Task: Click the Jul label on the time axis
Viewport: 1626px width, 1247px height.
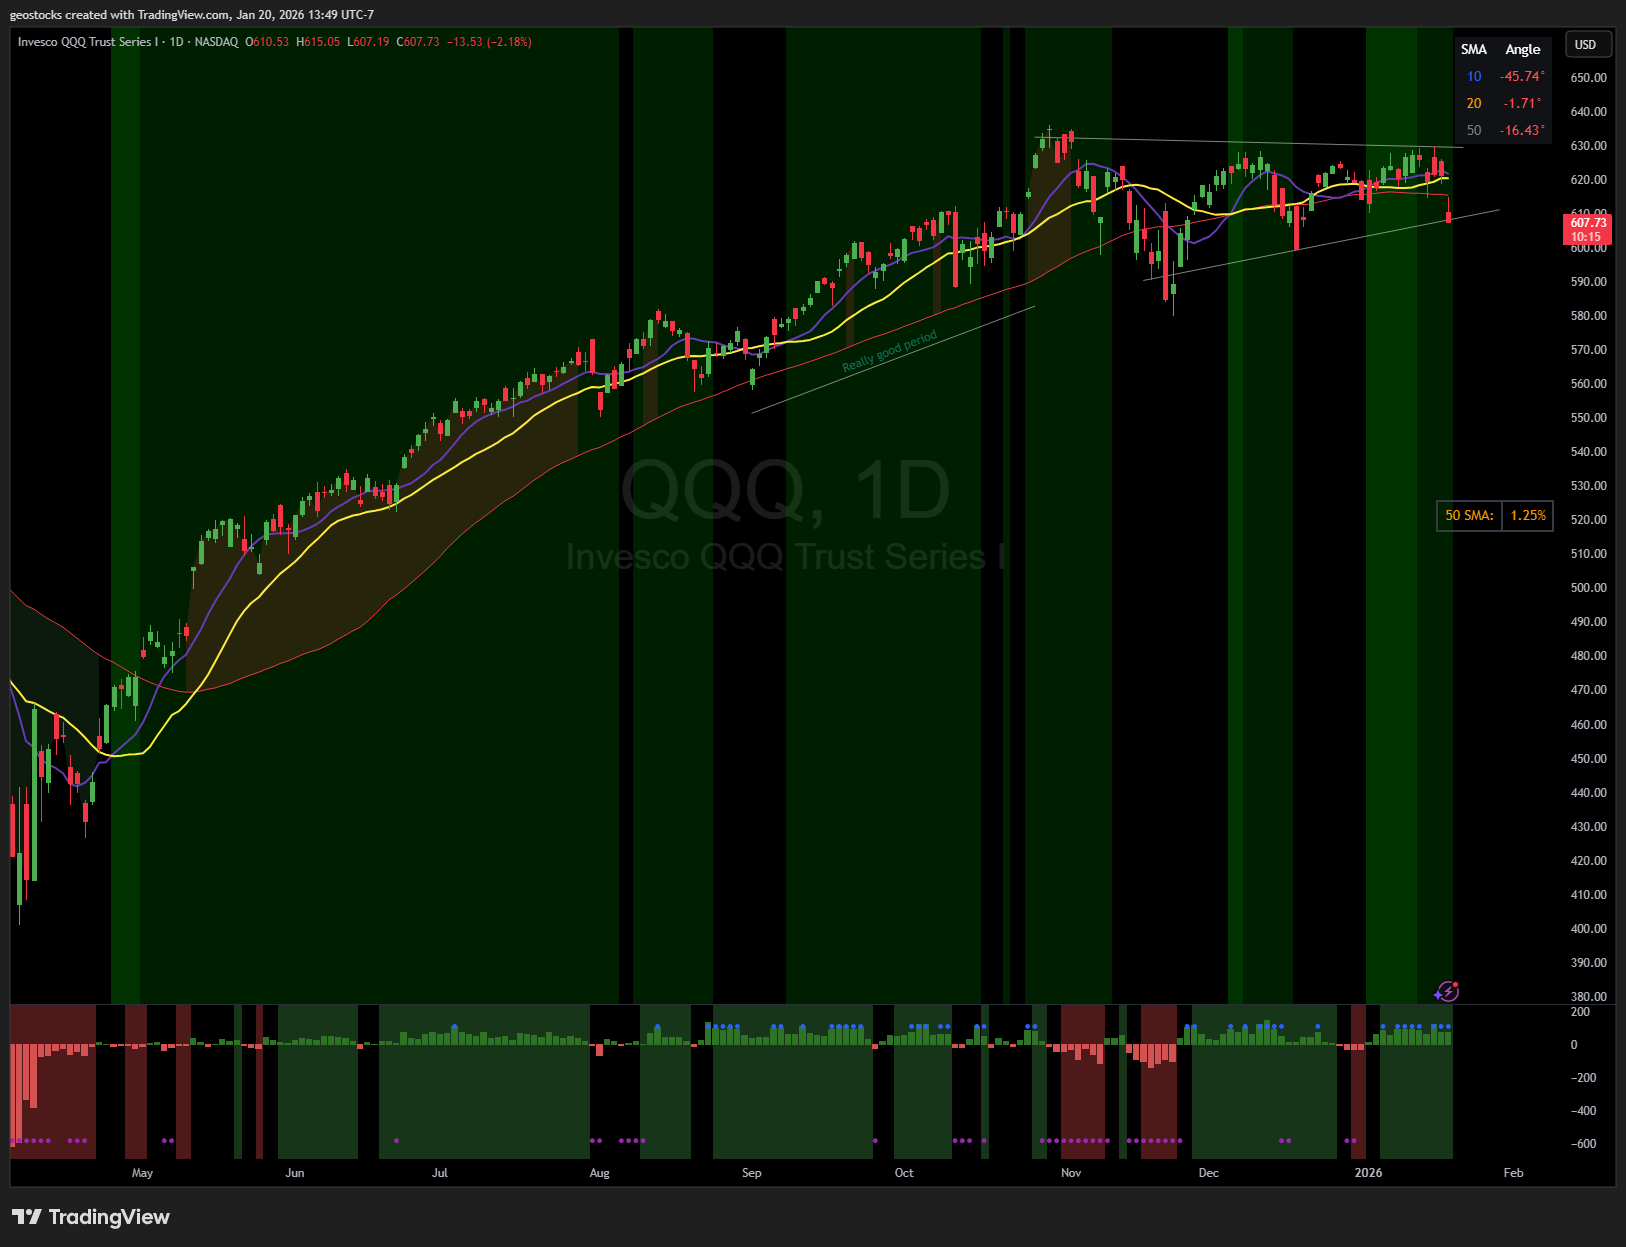Action: click(x=440, y=1173)
